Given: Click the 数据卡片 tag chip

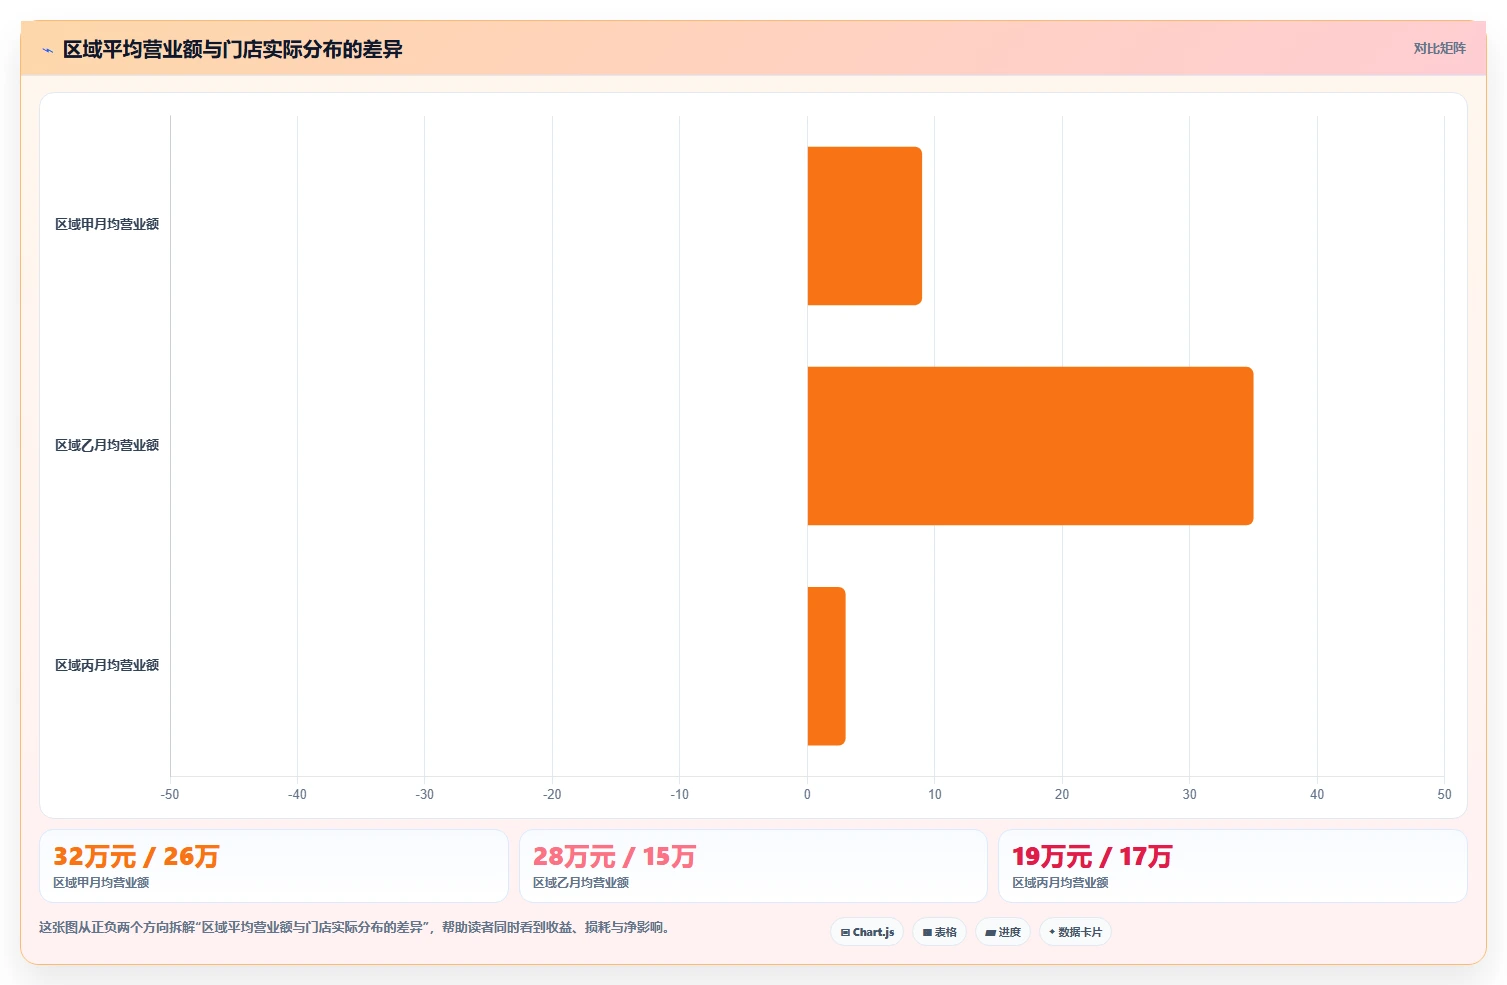Looking at the screenshot, I should 1075,932.
